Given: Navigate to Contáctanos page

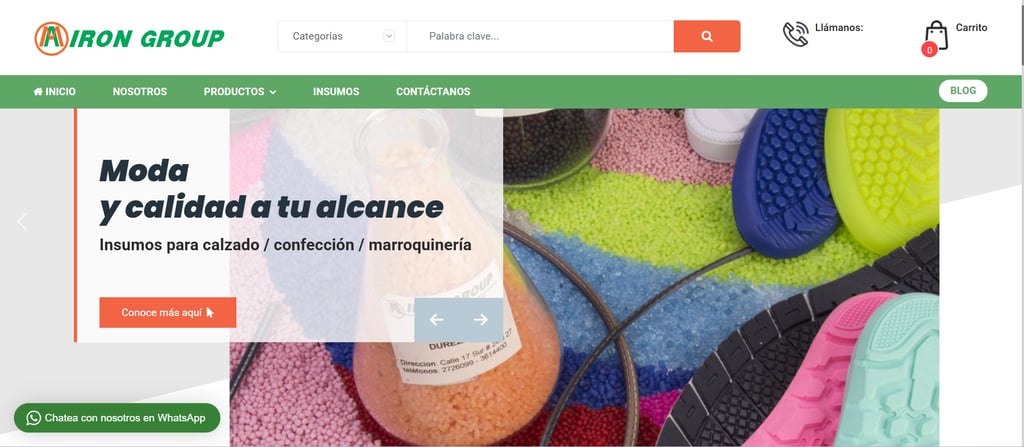Looking at the screenshot, I should [x=433, y=91].
